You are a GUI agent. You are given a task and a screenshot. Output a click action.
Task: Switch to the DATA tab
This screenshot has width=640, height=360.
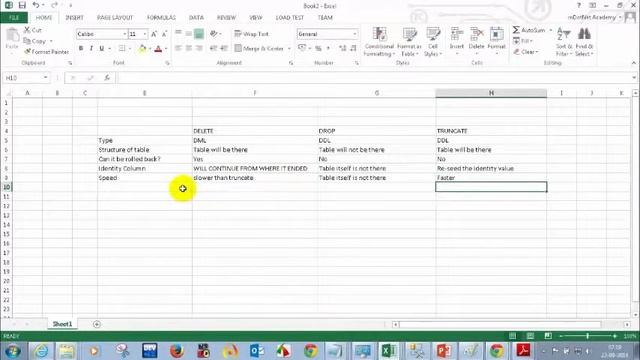tap(196, 18)
